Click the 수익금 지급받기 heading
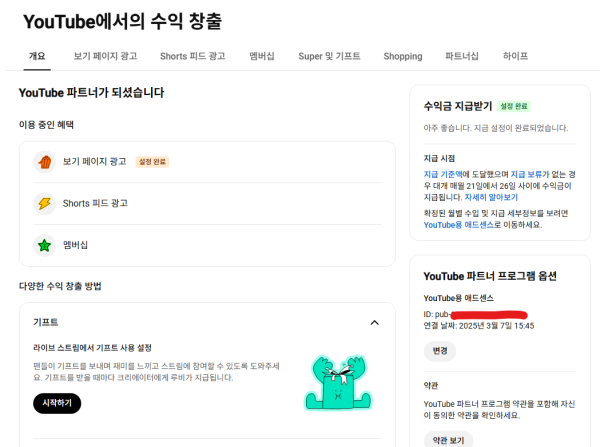 click(458, 106)
